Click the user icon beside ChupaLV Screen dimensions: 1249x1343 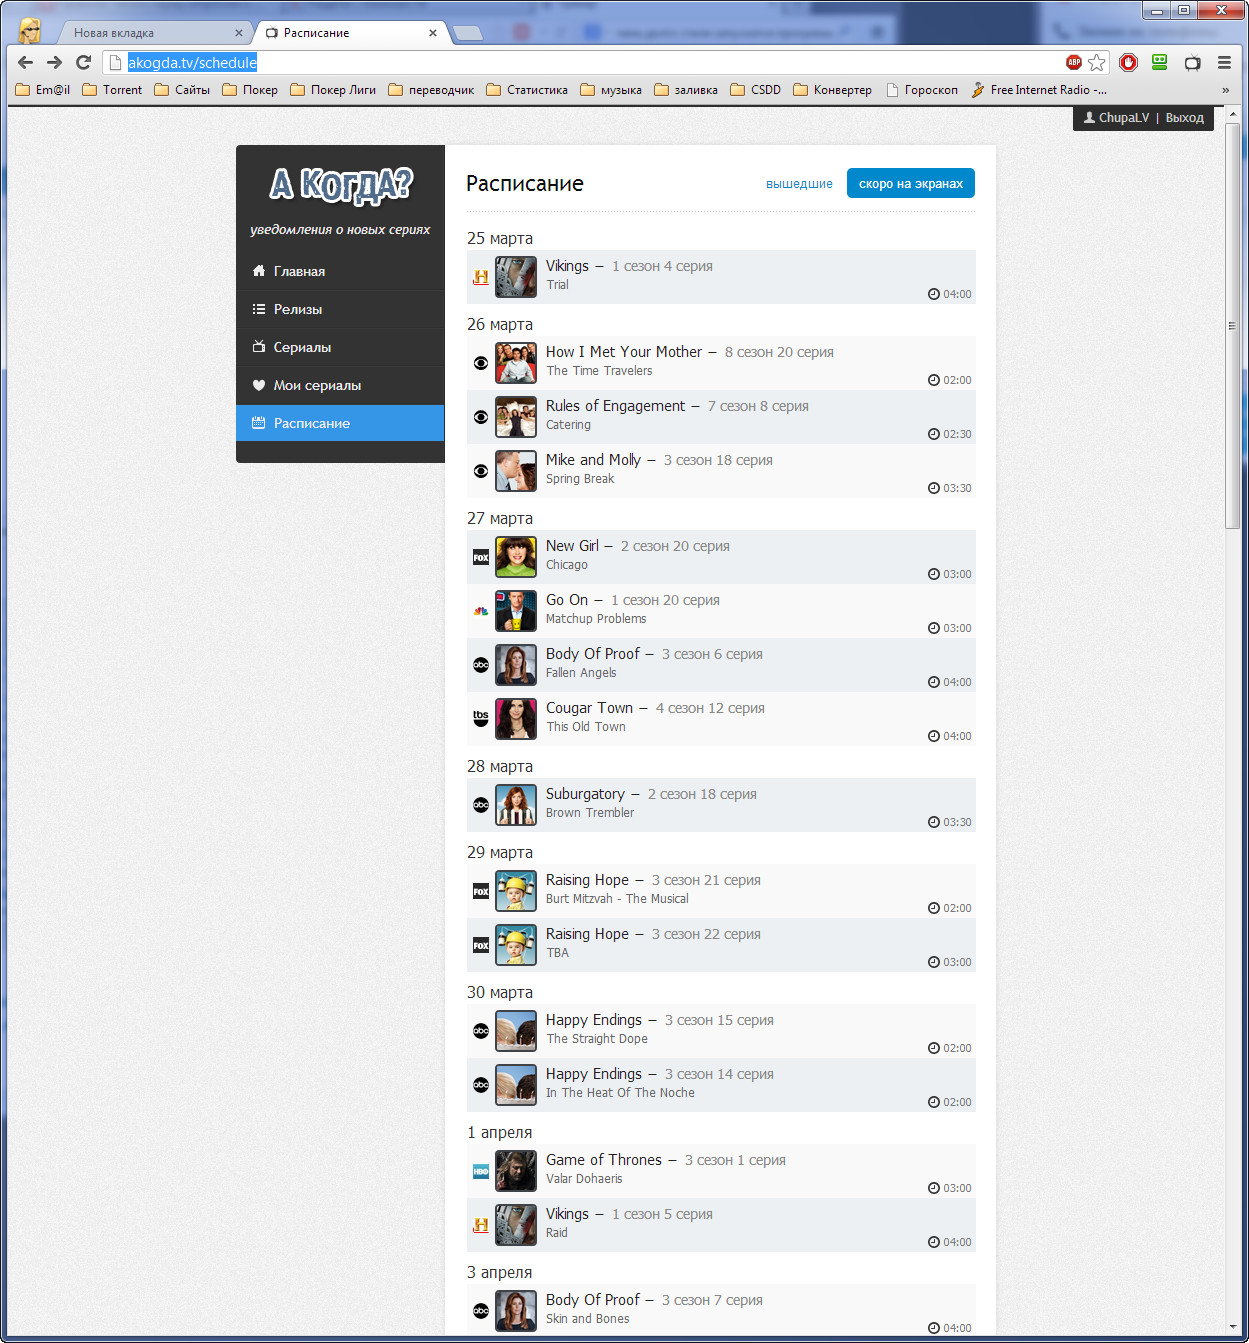point(1089,117)
